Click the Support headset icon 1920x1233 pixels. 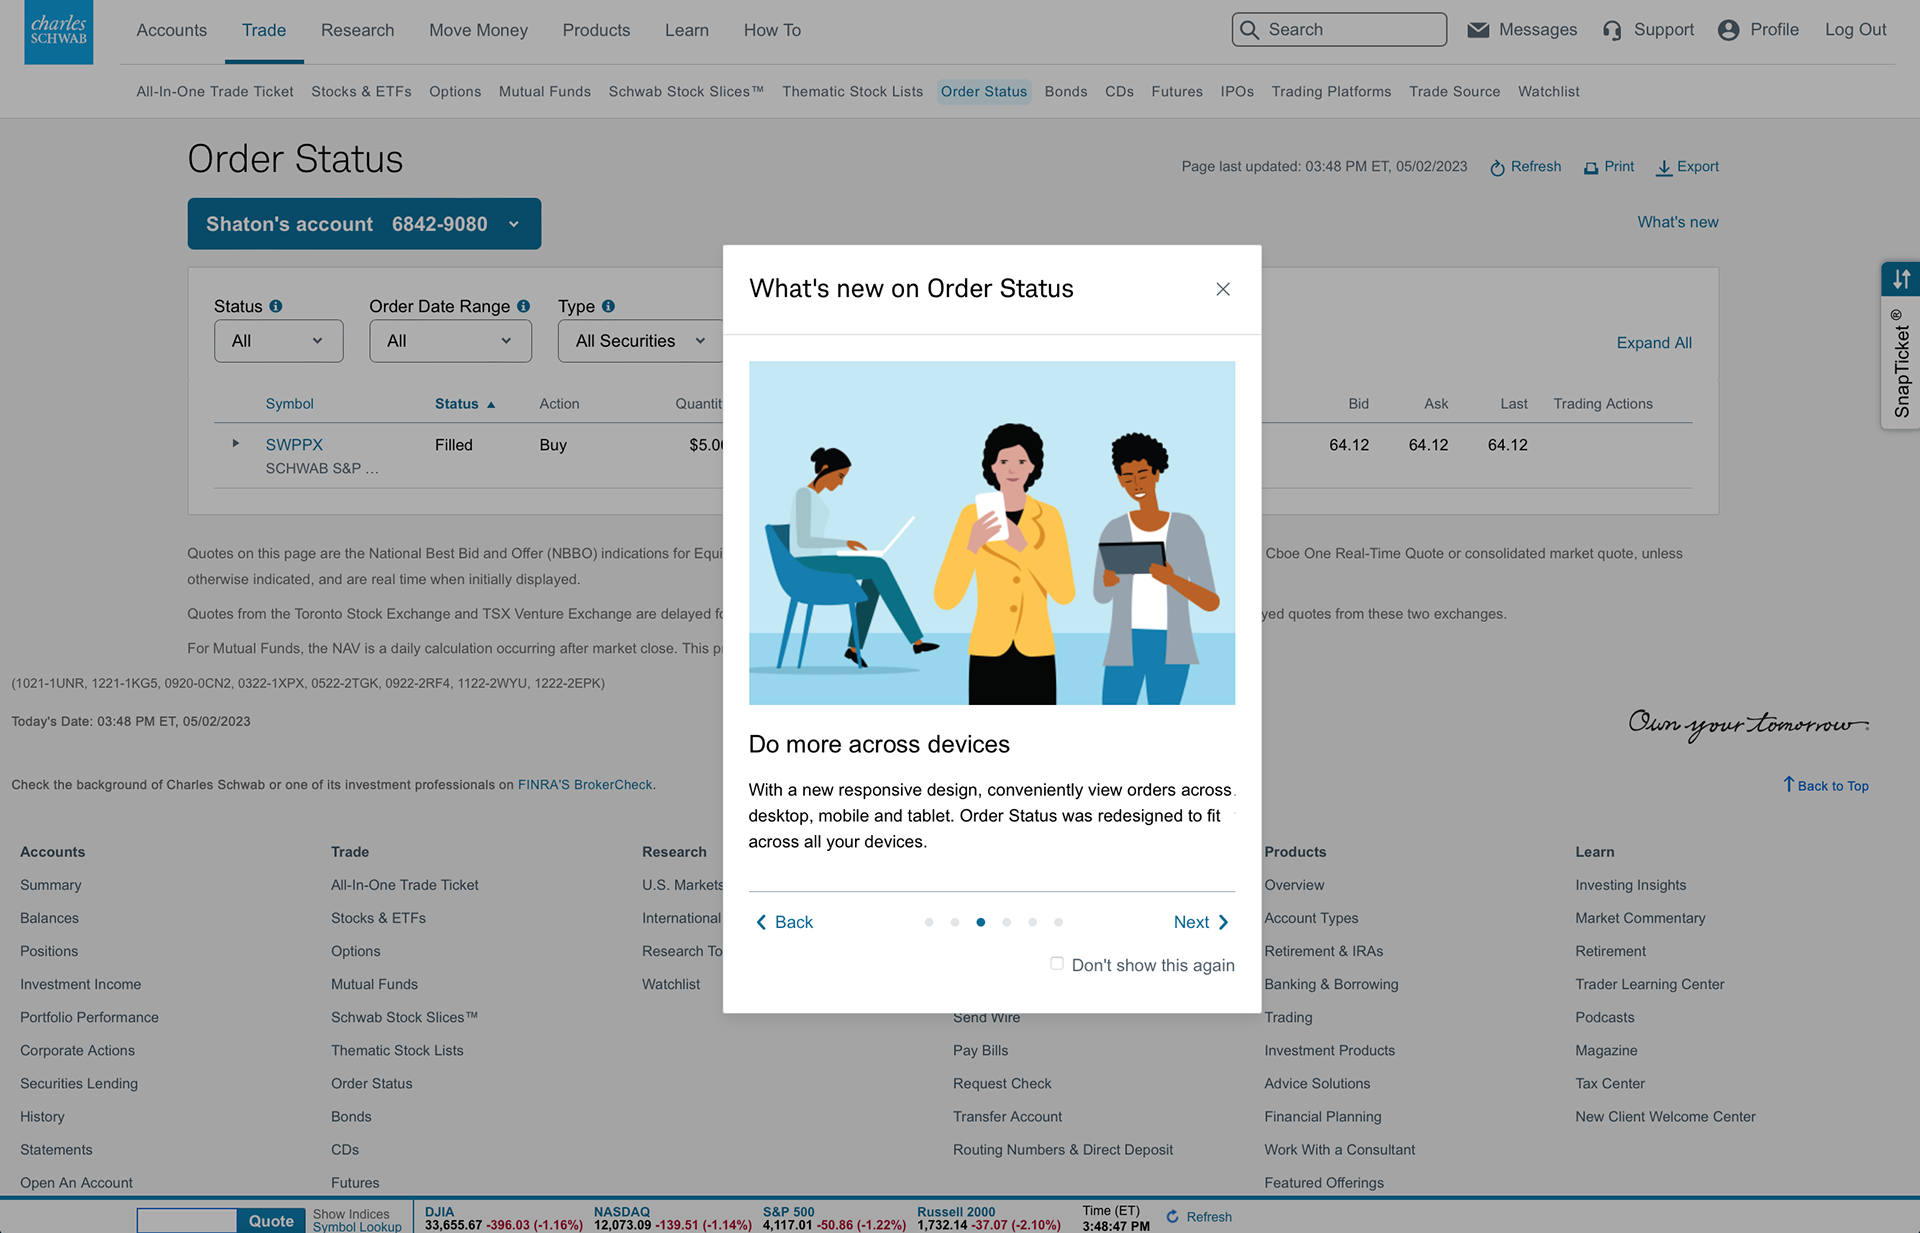click(x=1612, y=30)
